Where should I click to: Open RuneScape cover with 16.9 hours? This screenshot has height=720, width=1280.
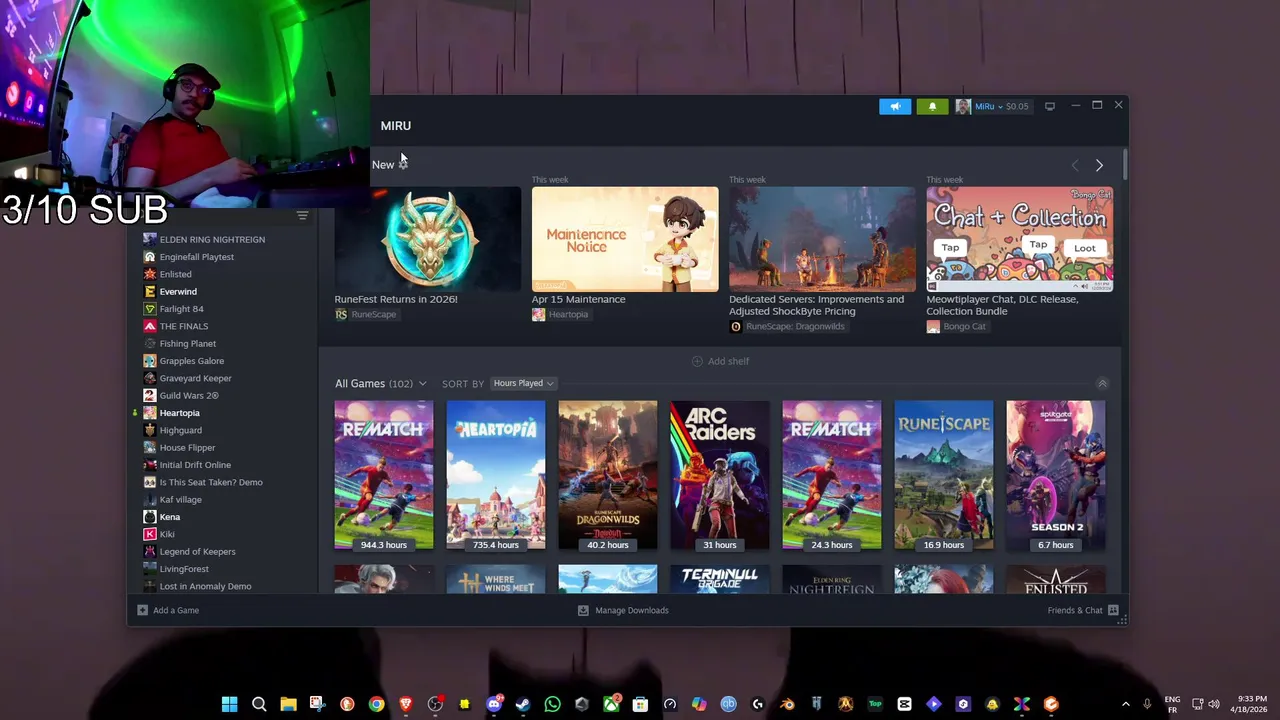(x=944, y=475)
